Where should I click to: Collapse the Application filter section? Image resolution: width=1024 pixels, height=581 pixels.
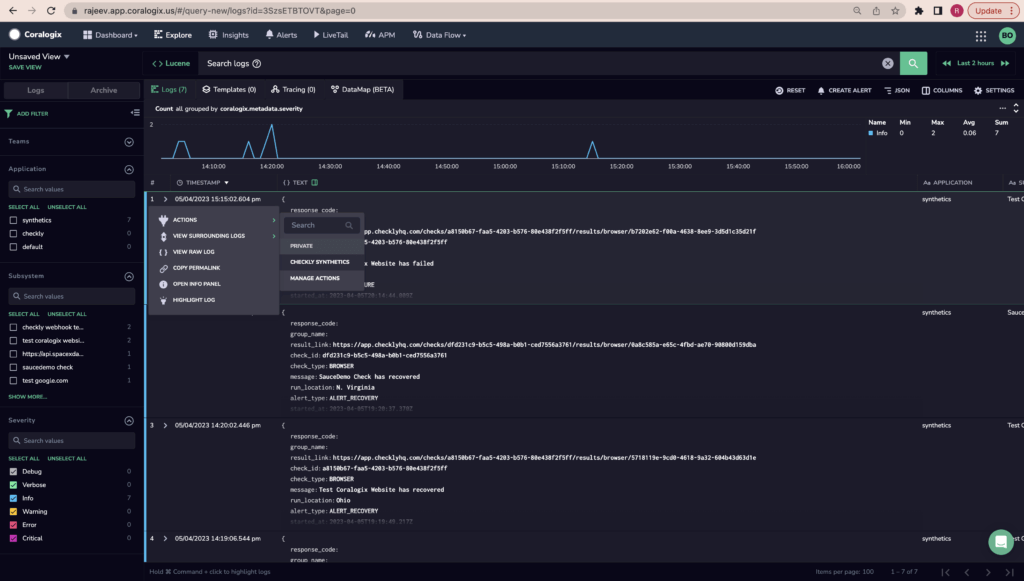point(129,169)
